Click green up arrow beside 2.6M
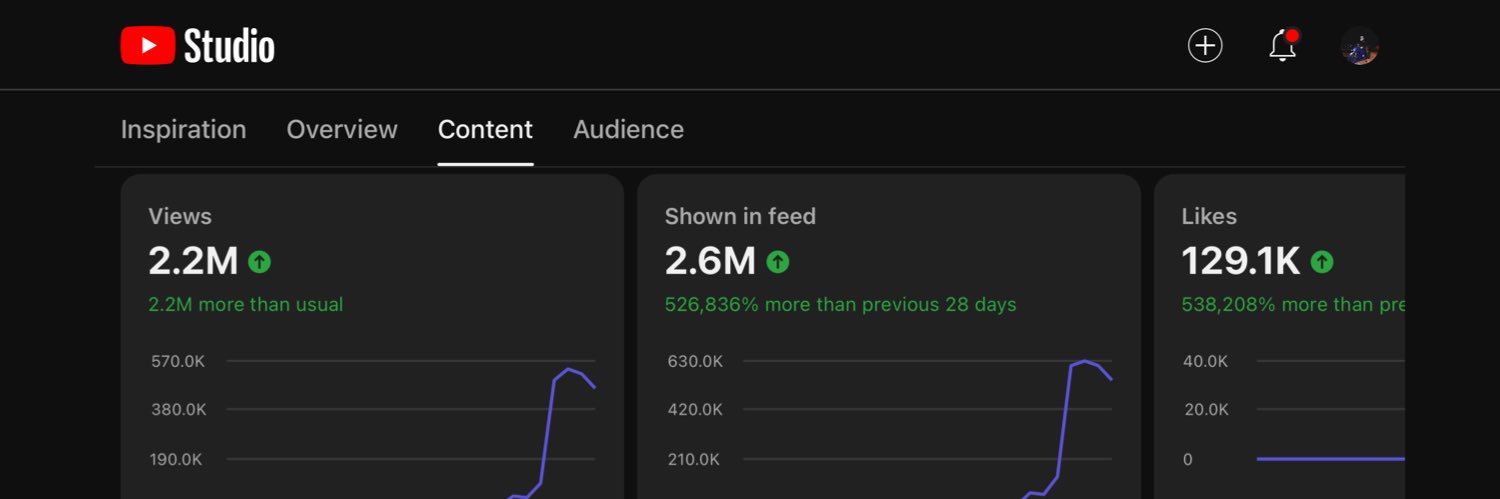 pyautogui.click(x=778, y=262)
